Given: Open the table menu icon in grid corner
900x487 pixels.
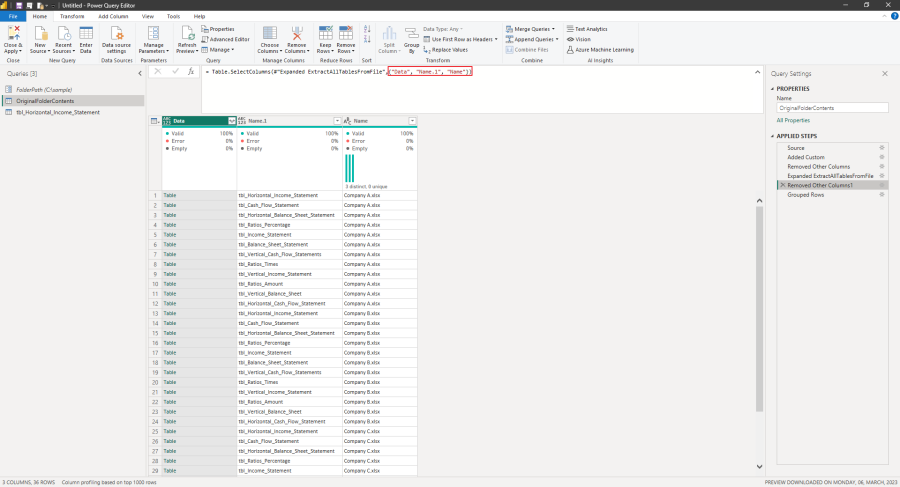Looking at the screenshot, I should click(154, 121).
